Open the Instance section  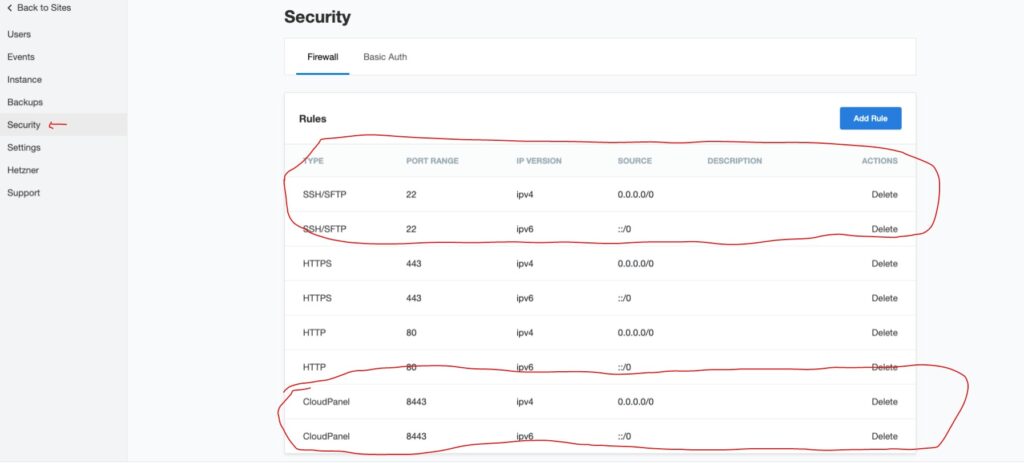[x=24, y=79]
